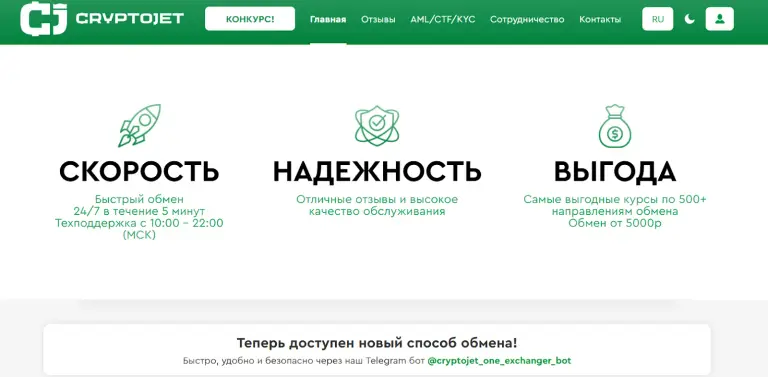Click the text 'Быстрый обмен'

140,200
